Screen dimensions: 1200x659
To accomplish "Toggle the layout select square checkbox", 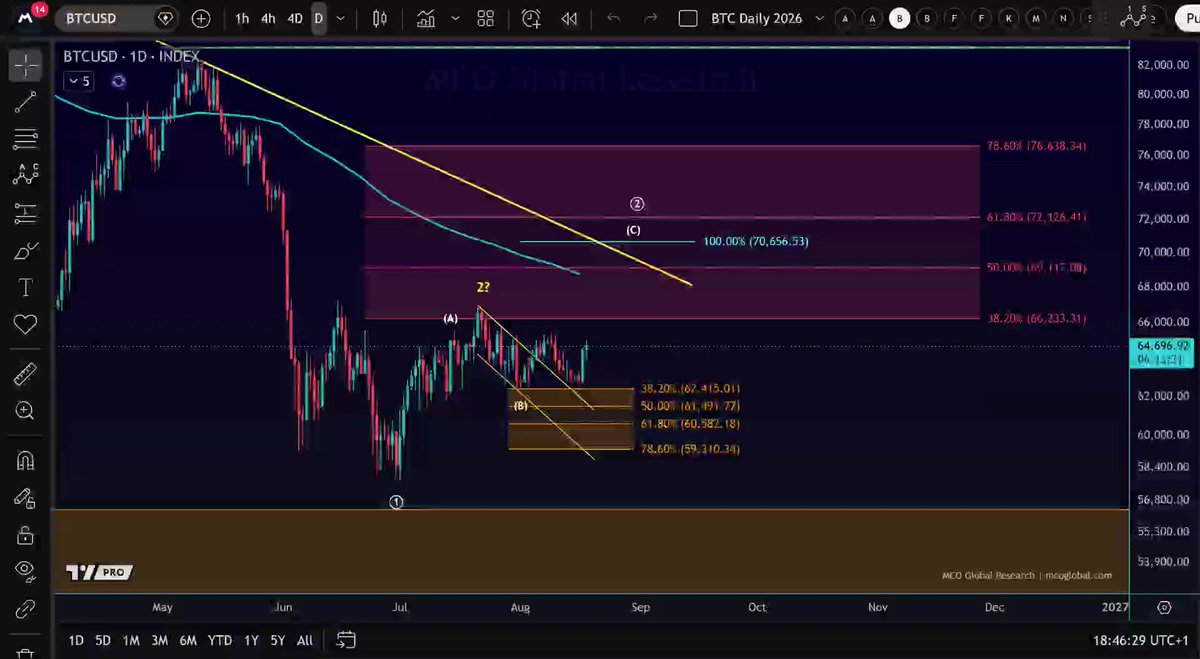I will [x=687, y=18].
